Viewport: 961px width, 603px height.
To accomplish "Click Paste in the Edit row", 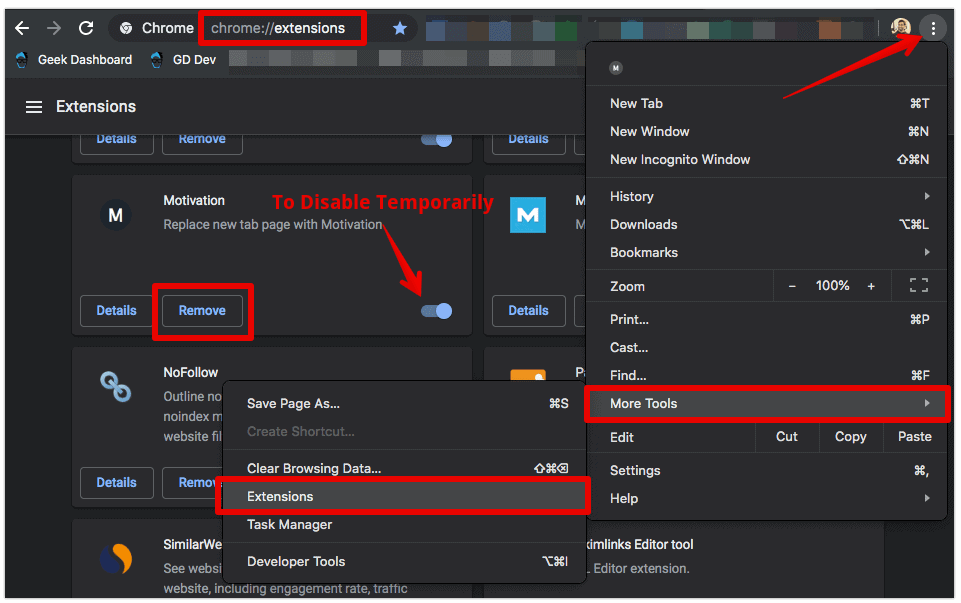I will click(x=914, y=437).
